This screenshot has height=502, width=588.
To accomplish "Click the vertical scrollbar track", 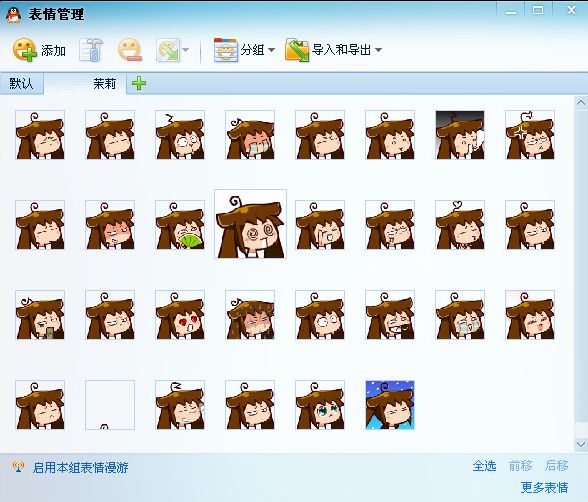I will [x=581, y=274].
